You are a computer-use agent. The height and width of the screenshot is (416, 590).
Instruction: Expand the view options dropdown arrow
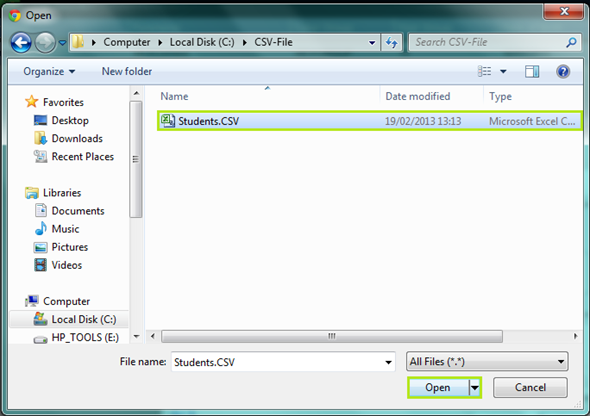503,71
